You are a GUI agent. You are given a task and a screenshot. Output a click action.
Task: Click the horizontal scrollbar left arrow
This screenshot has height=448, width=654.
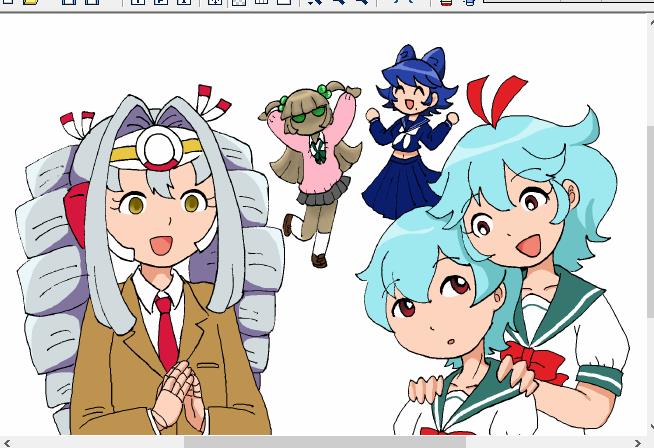point(7,443)
